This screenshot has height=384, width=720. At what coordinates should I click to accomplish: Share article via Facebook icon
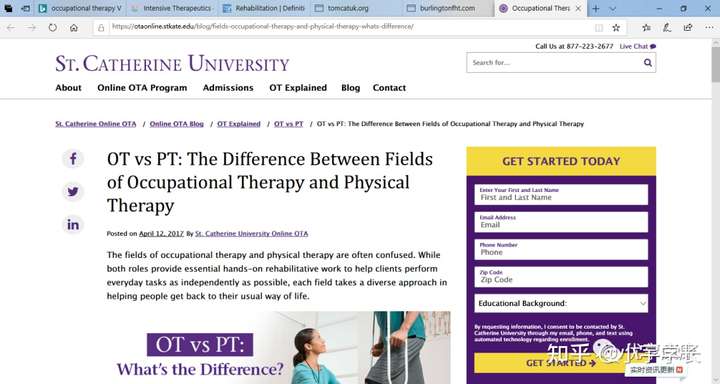click(73, 159)
